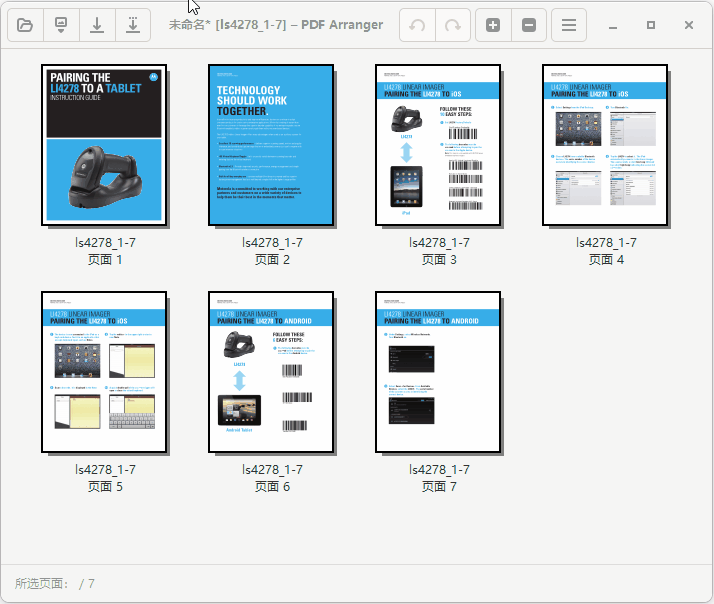Maximize the PDF Arranger window
The width and height of the screenshot is (714, 604).
[651, 25]
